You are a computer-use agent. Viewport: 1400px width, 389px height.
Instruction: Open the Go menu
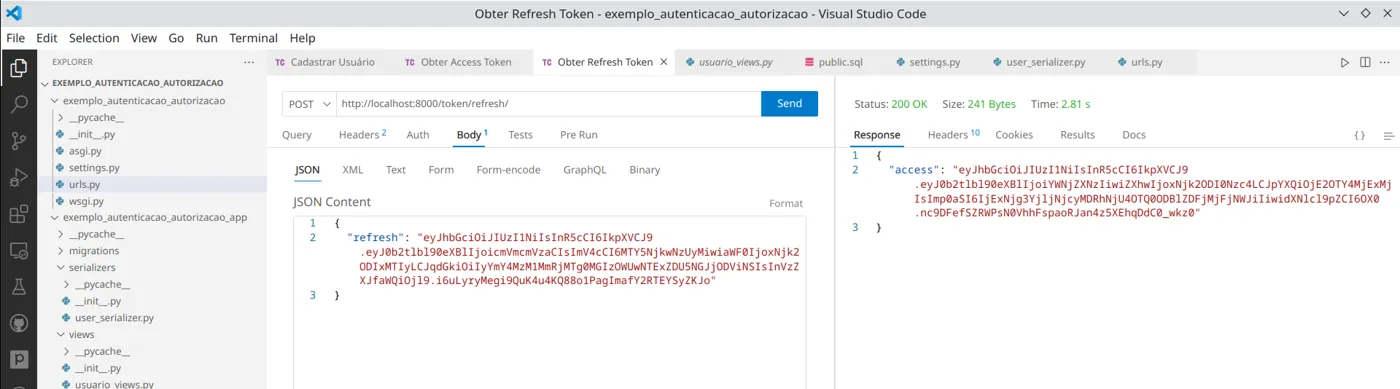click(x=176, y=38)
